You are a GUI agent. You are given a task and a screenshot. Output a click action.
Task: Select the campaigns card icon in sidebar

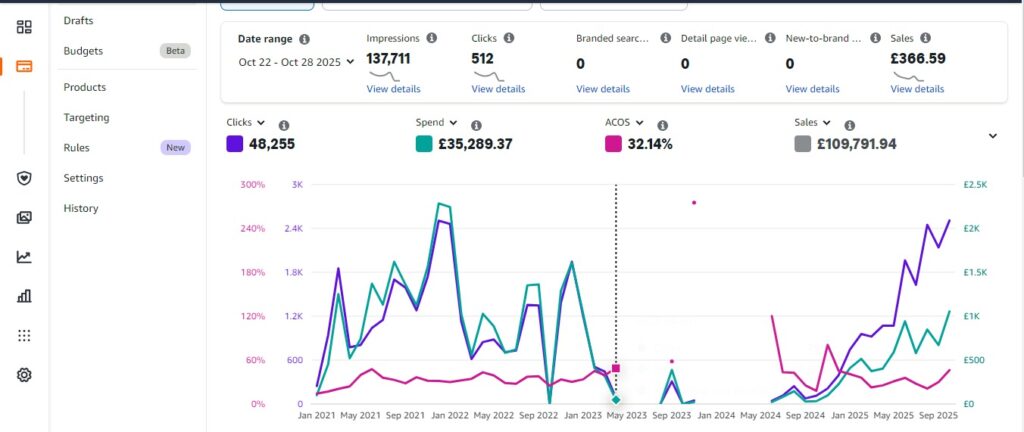24,67
